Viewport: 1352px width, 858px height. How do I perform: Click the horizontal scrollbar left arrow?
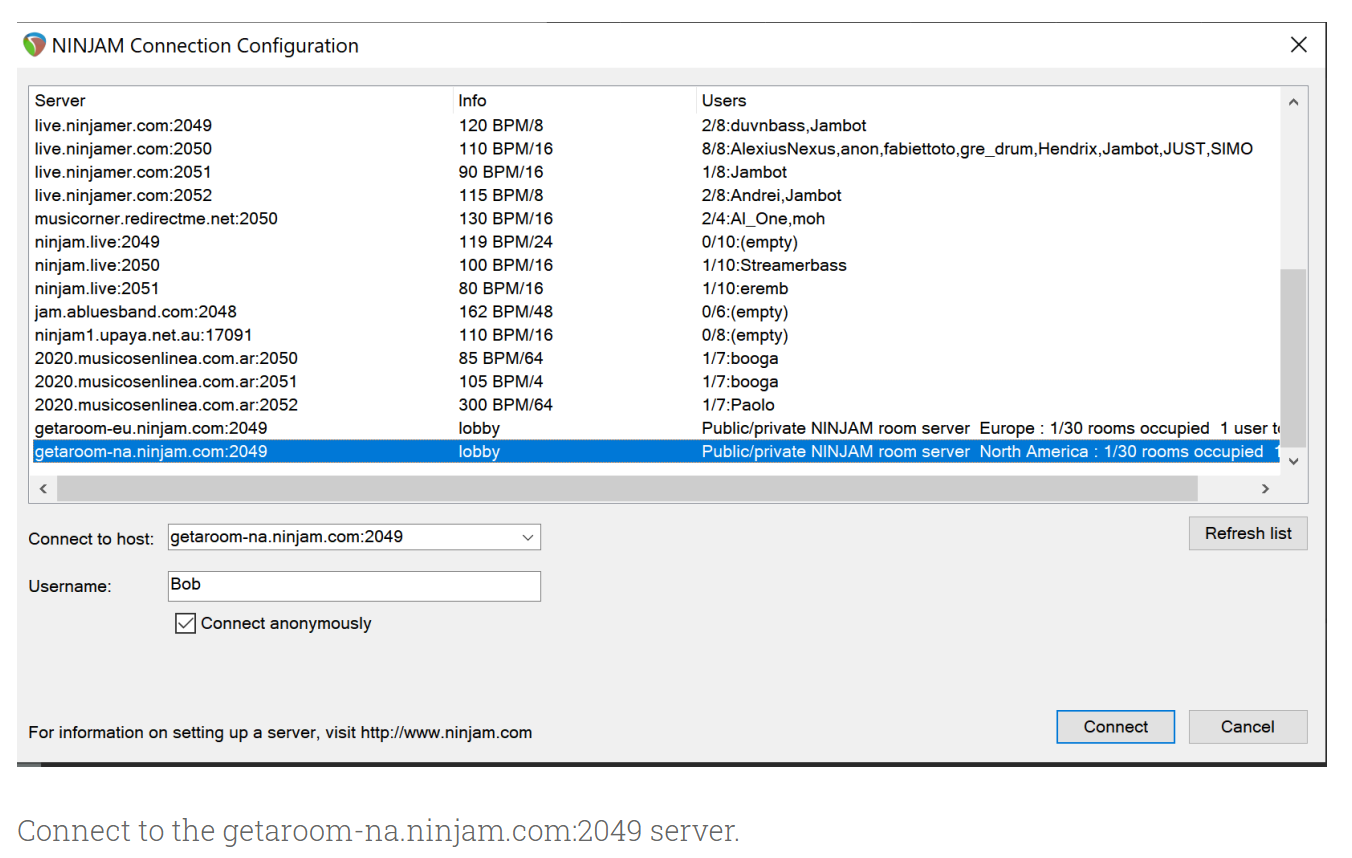(43, 489)
